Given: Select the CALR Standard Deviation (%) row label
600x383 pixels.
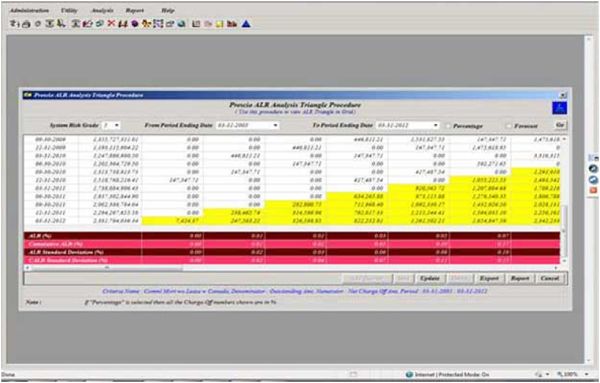Looking at the screenshot, I should coord(68,260).
